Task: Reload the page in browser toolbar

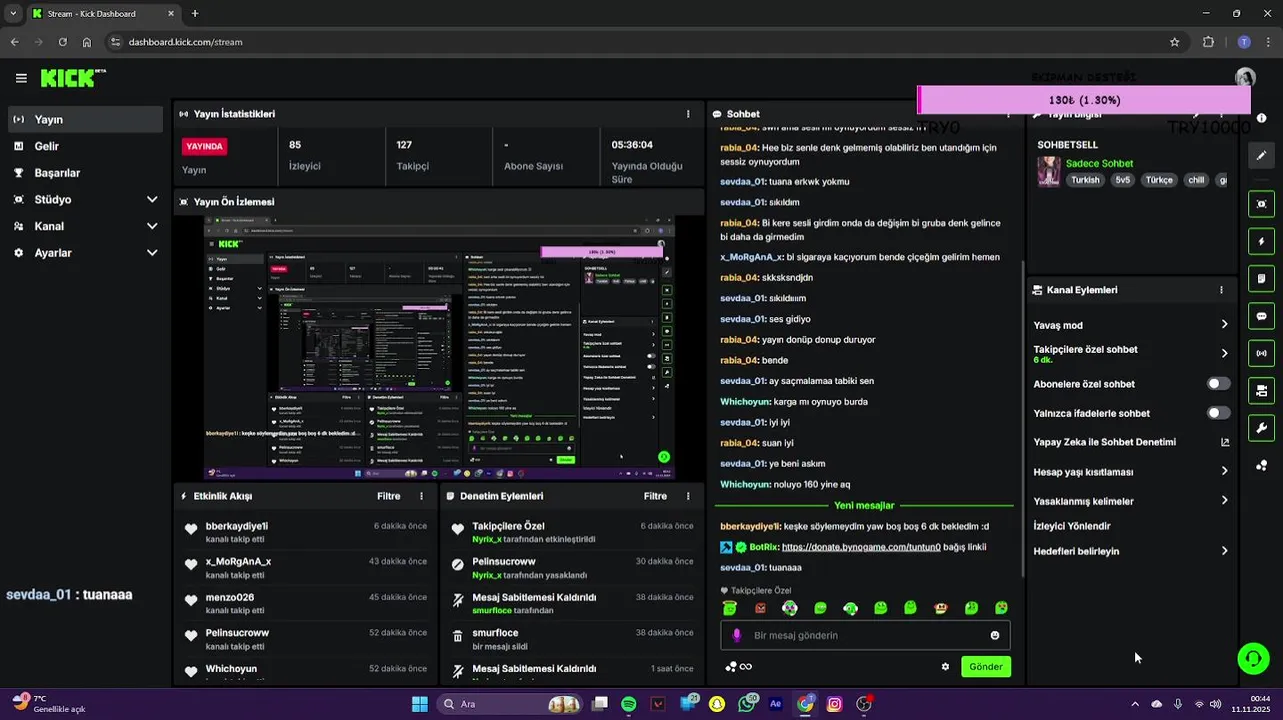Action: click(62, 42)
